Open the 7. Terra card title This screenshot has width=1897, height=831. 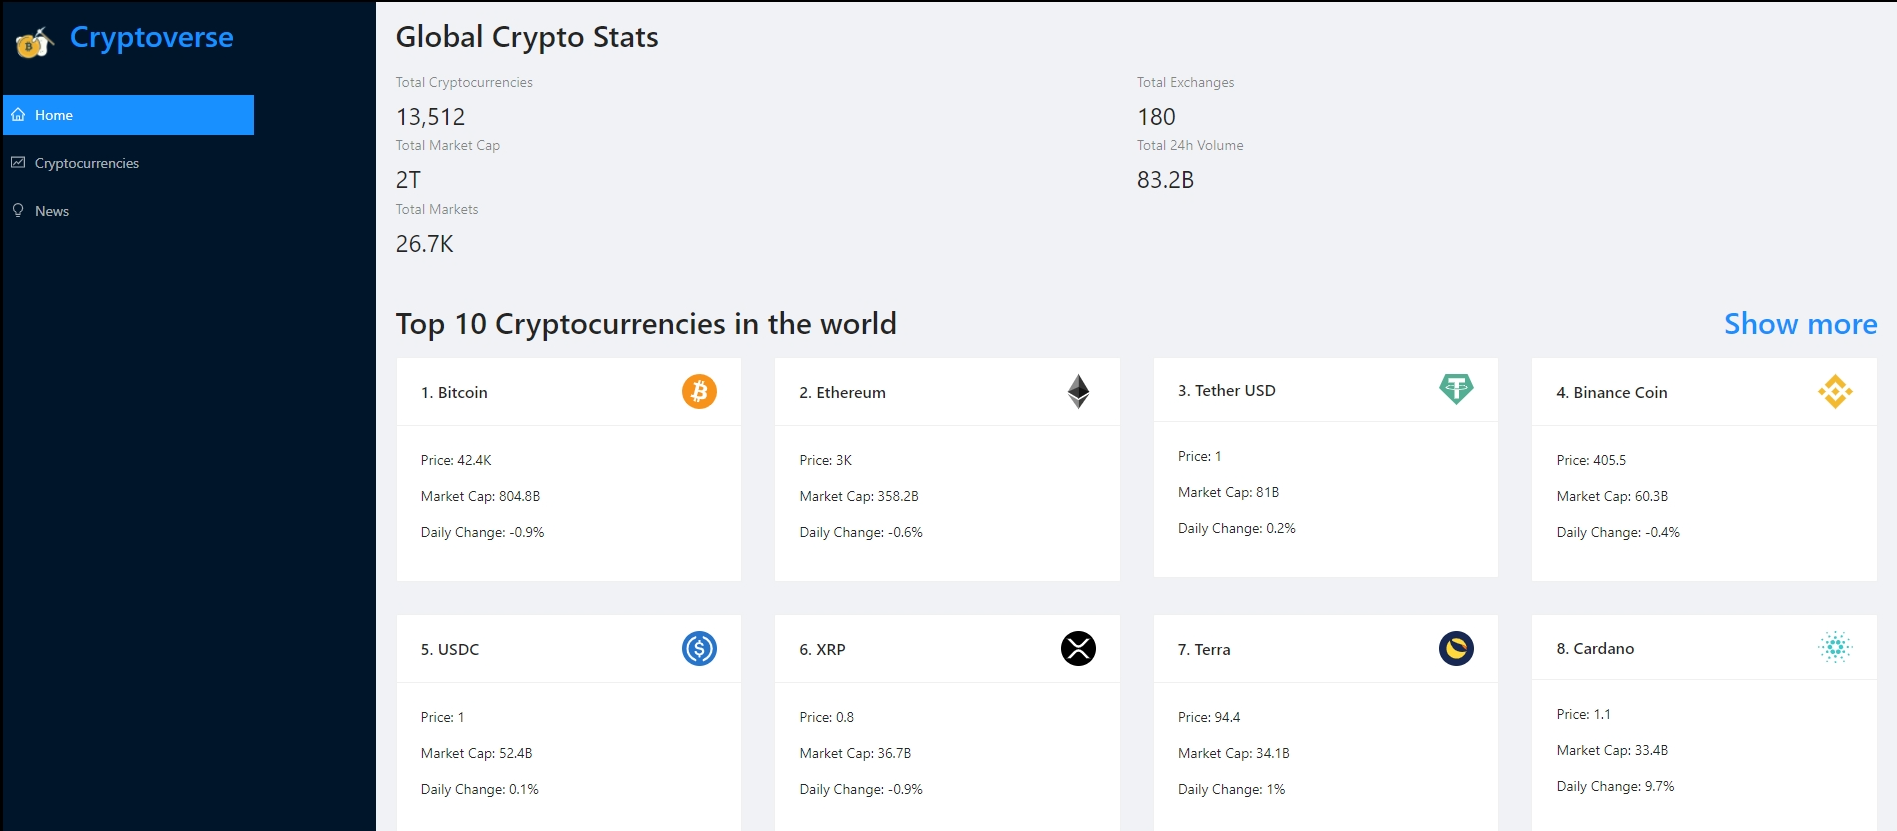pyautogui.click(x=1204, y=650)
